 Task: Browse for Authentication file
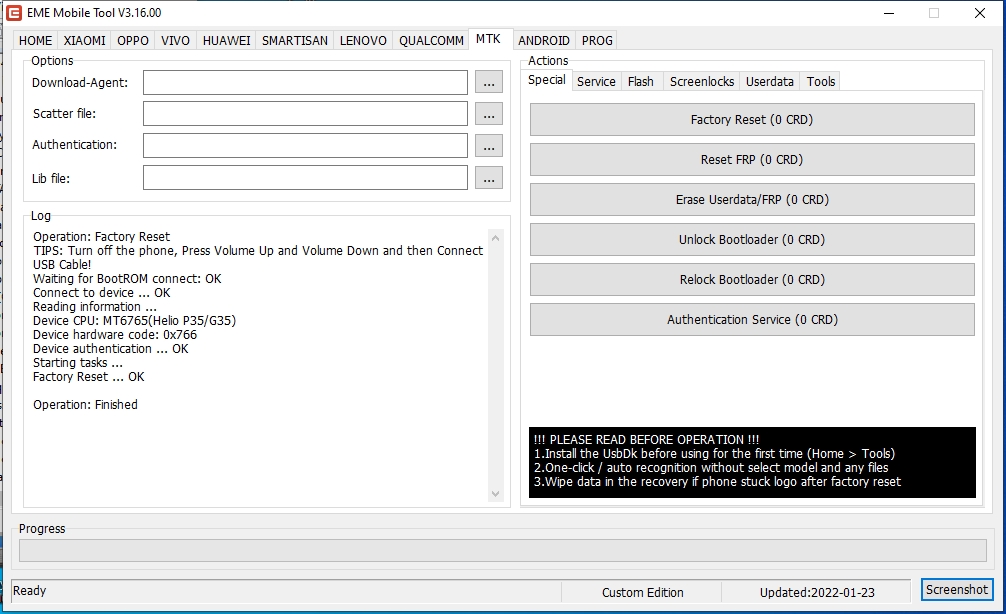(x=488, y=146)
